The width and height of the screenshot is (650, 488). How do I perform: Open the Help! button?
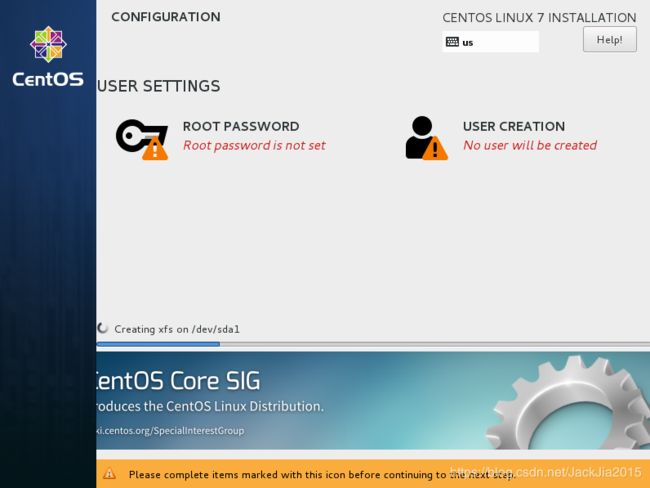(609, 39)
